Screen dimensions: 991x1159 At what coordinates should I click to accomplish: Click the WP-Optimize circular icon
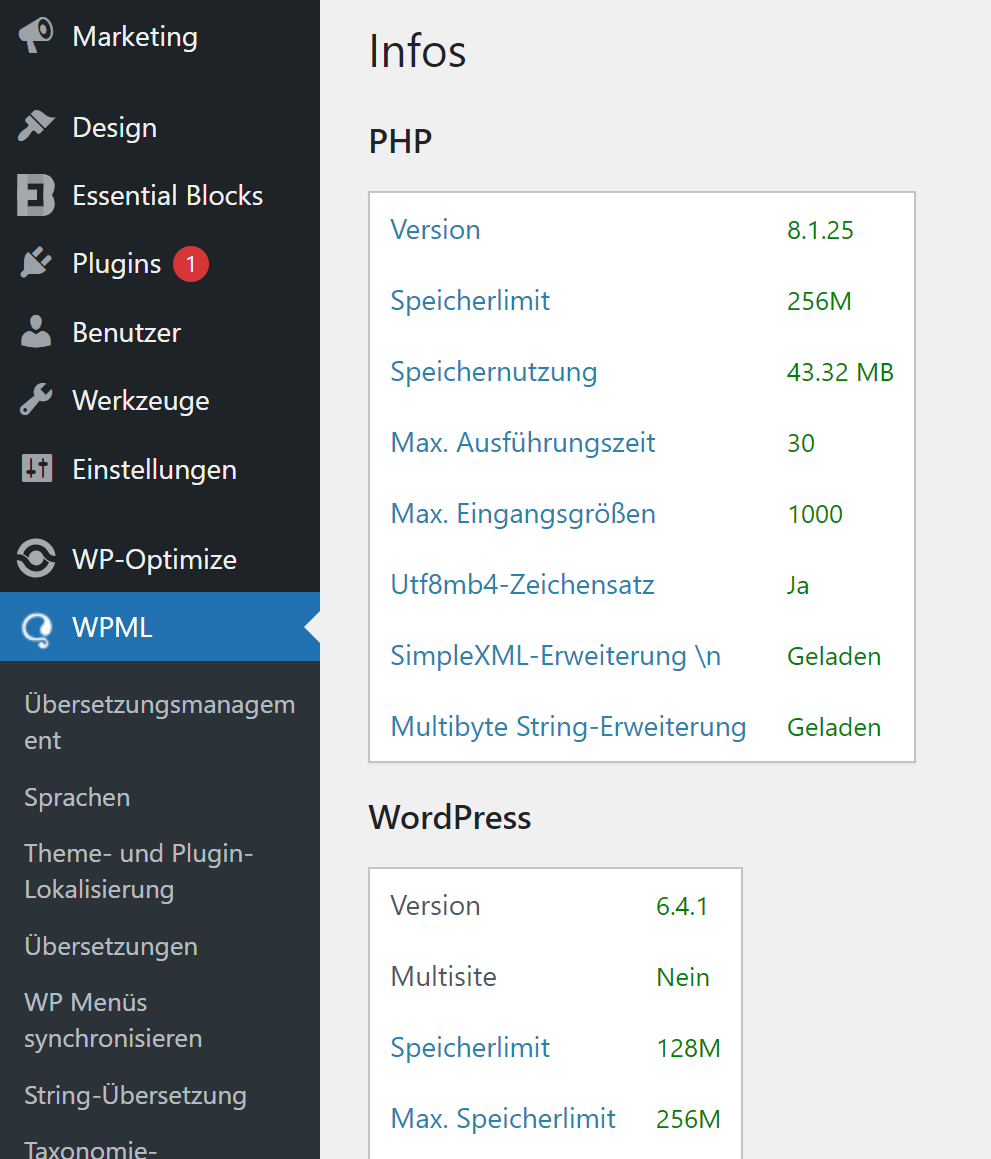point(36,559)
